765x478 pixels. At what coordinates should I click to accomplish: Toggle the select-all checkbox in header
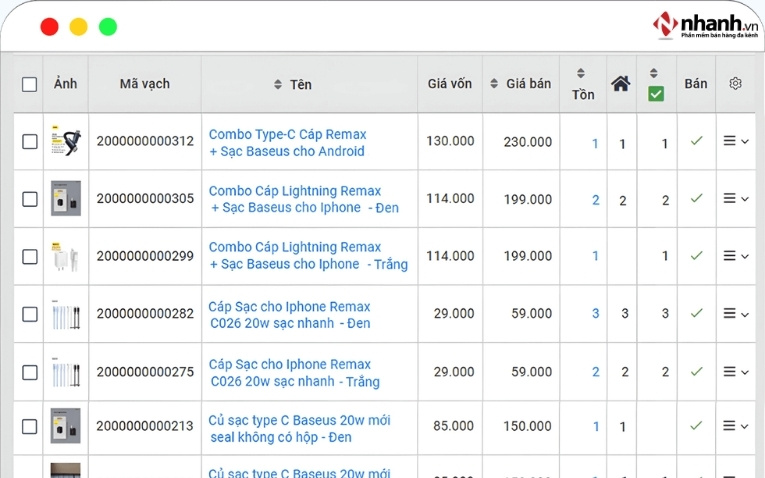pos(30,85)
